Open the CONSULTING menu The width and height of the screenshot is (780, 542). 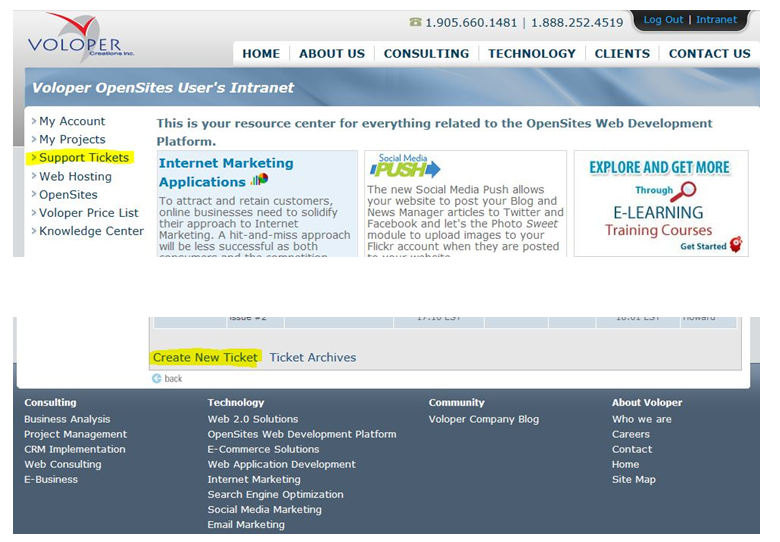coord(426,54)
